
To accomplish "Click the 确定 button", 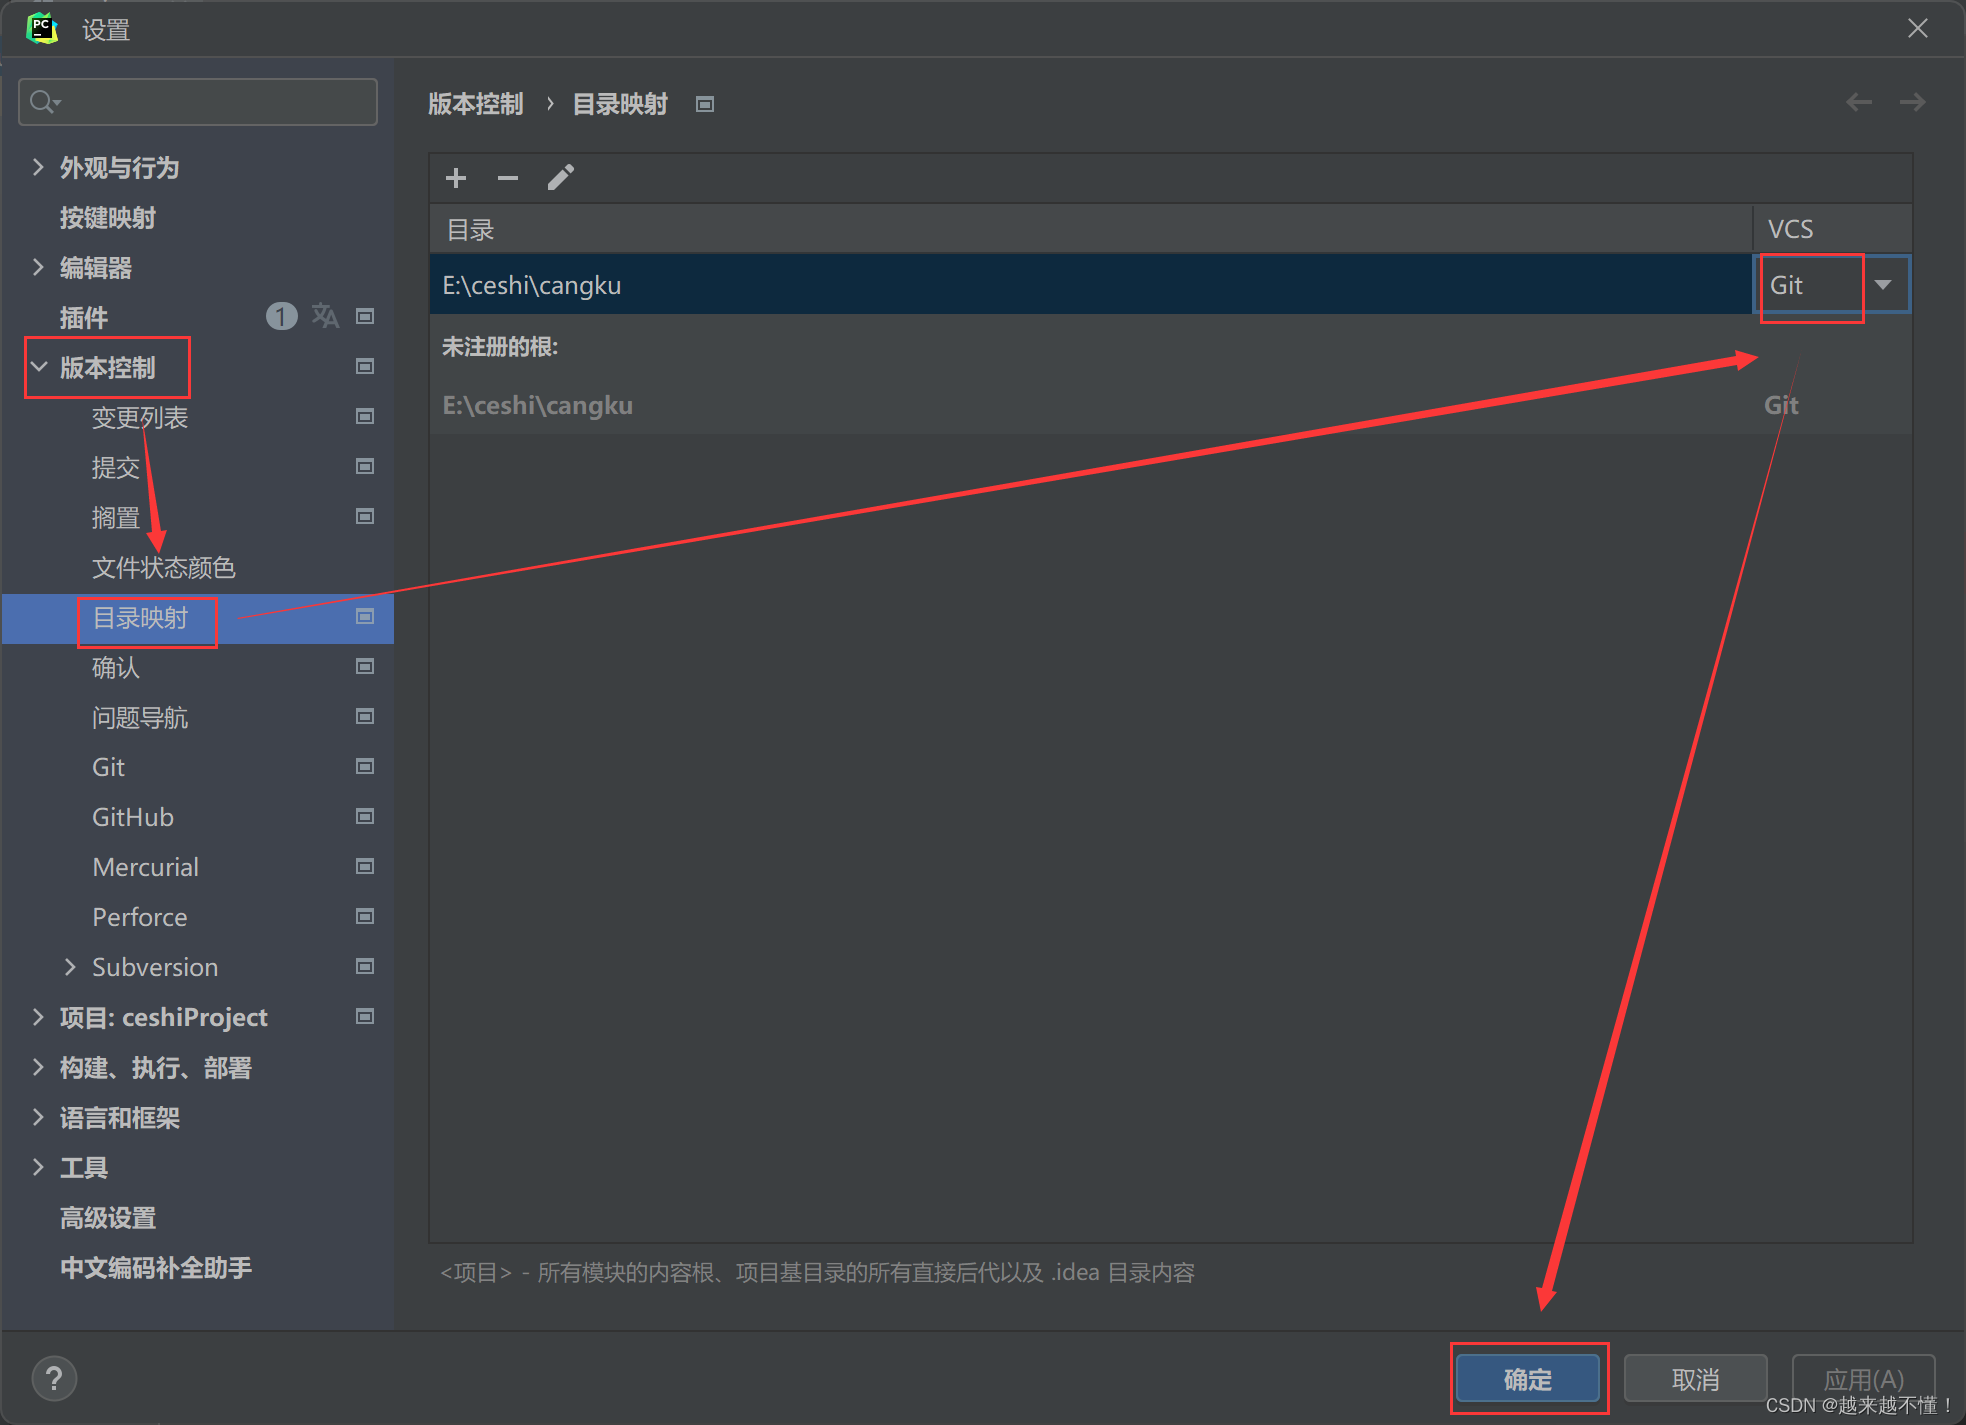I will point(1528,1379).
